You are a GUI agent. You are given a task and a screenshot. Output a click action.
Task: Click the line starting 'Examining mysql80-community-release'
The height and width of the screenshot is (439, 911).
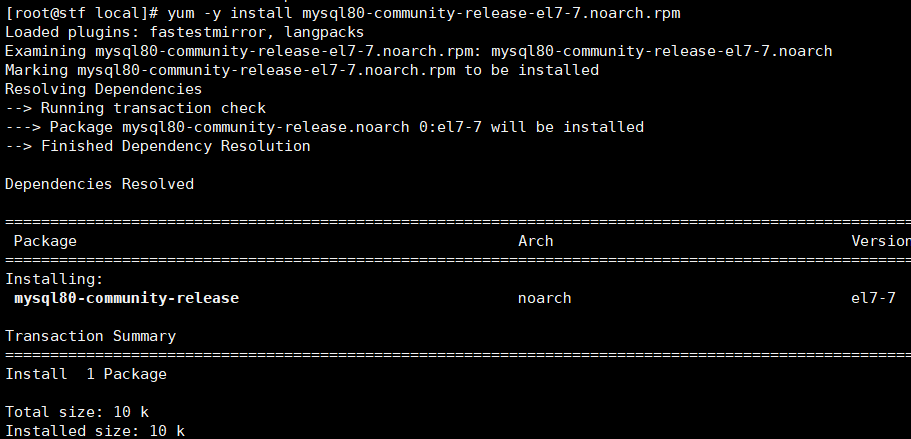(419, 51)
